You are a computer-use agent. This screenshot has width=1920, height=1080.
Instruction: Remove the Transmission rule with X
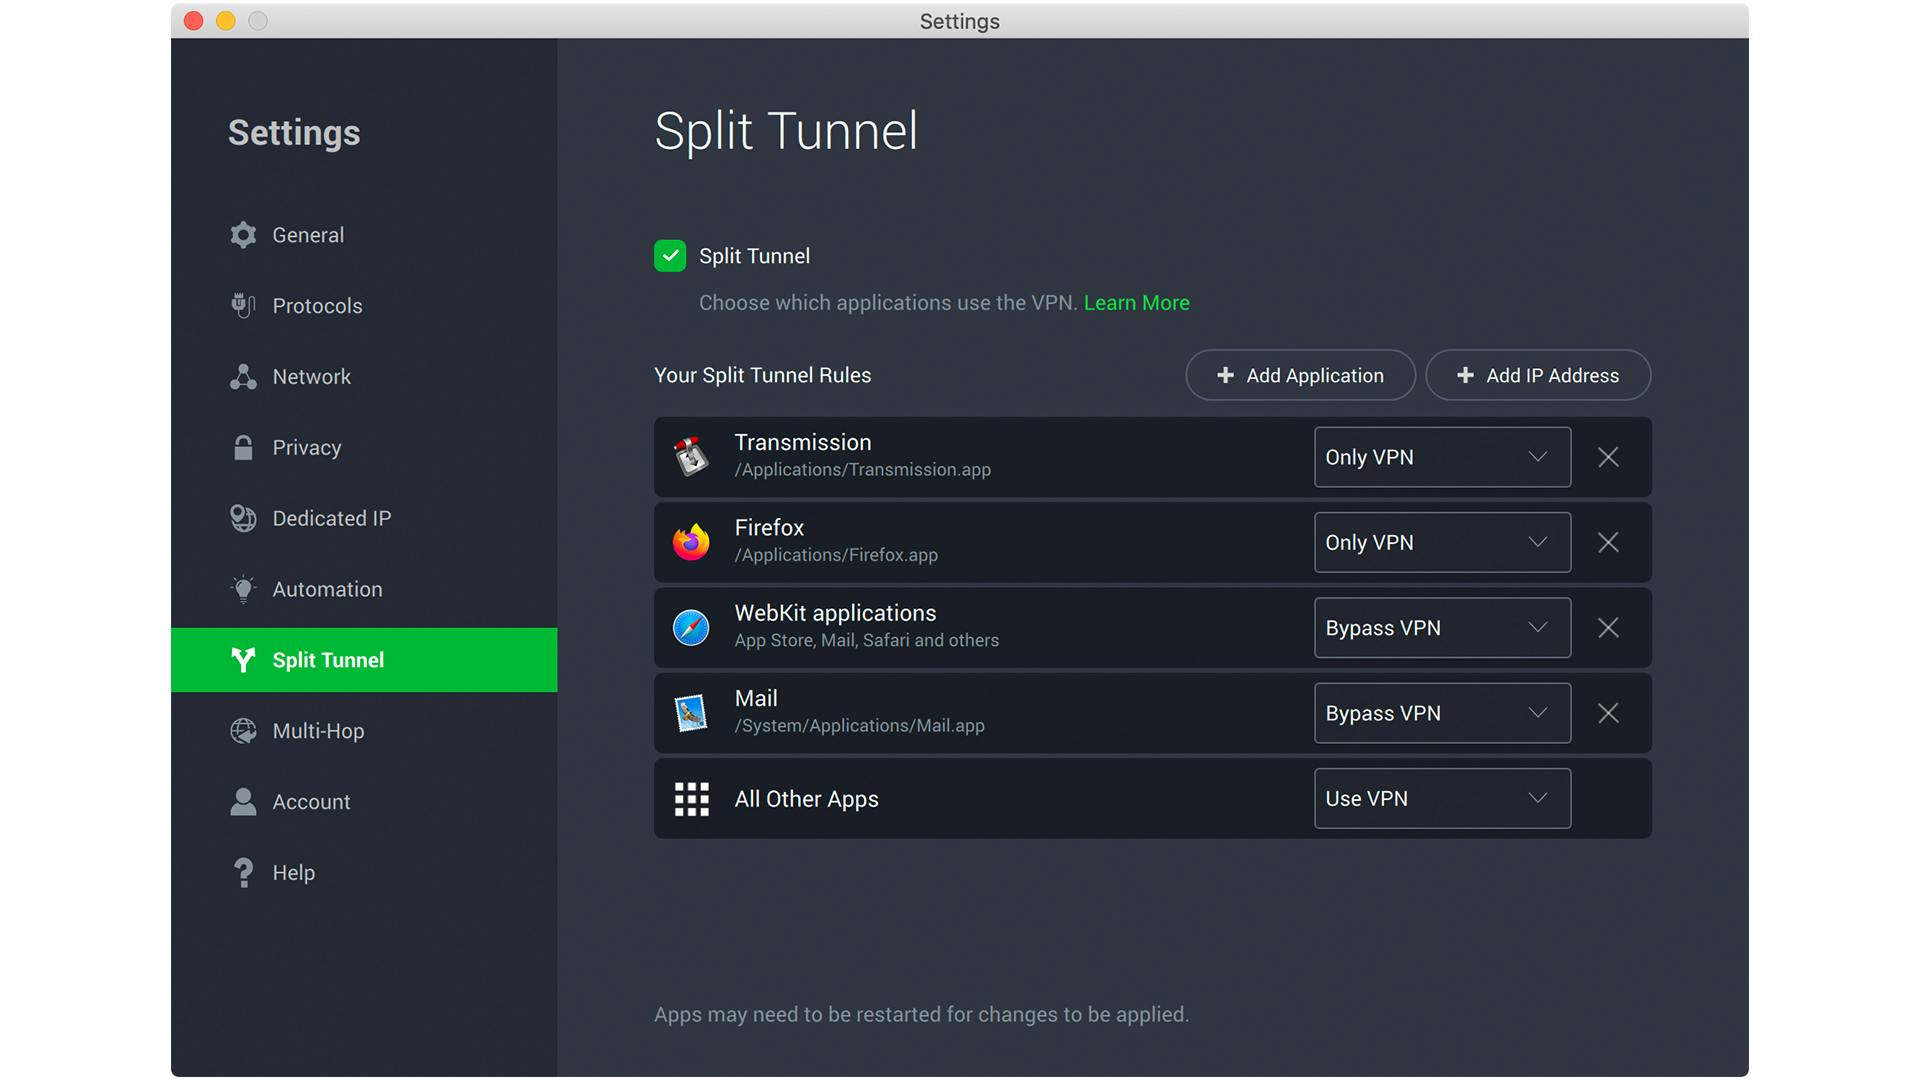[x=1608, y=457]
